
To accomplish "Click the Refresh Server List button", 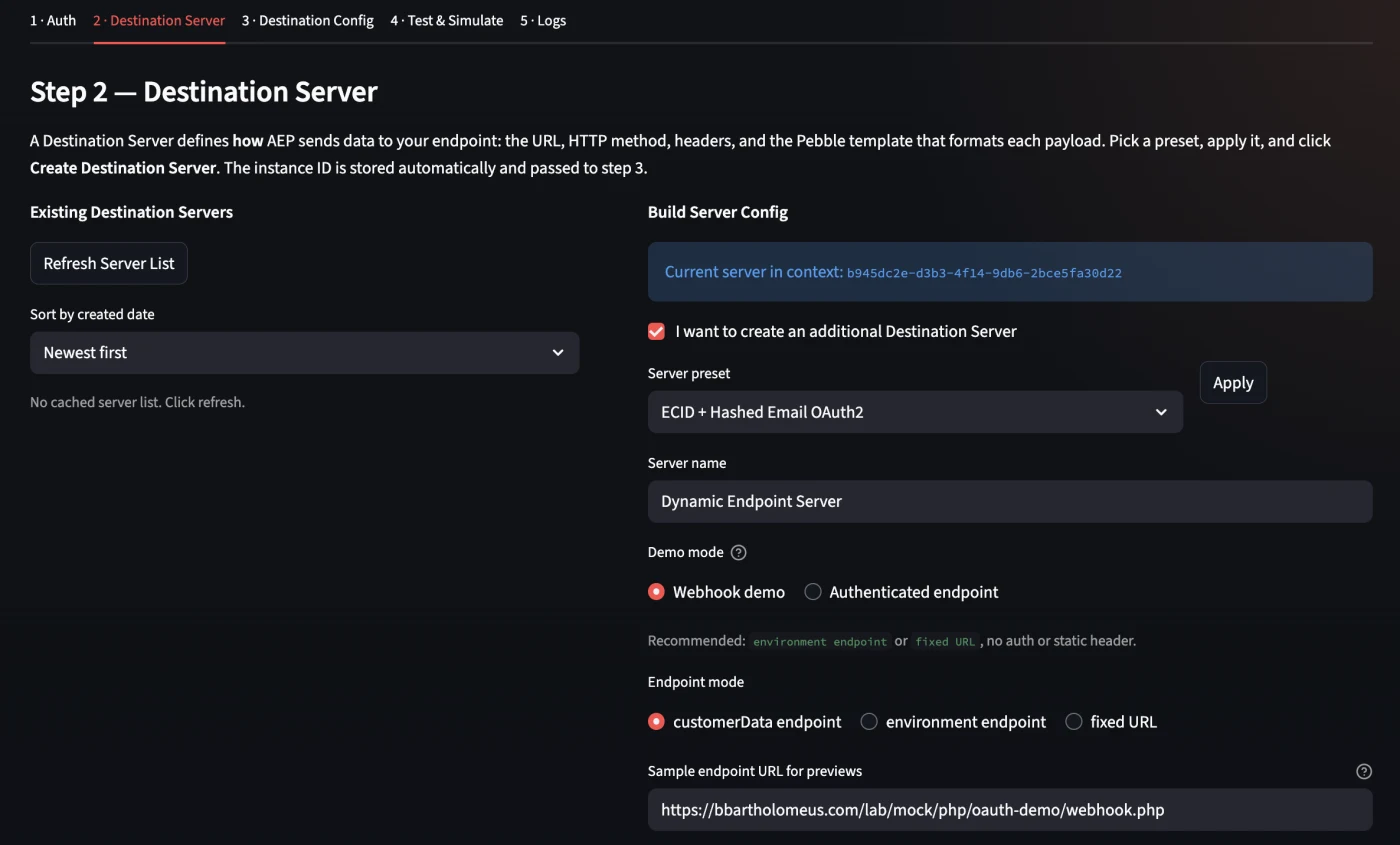I will pos(109,263).
